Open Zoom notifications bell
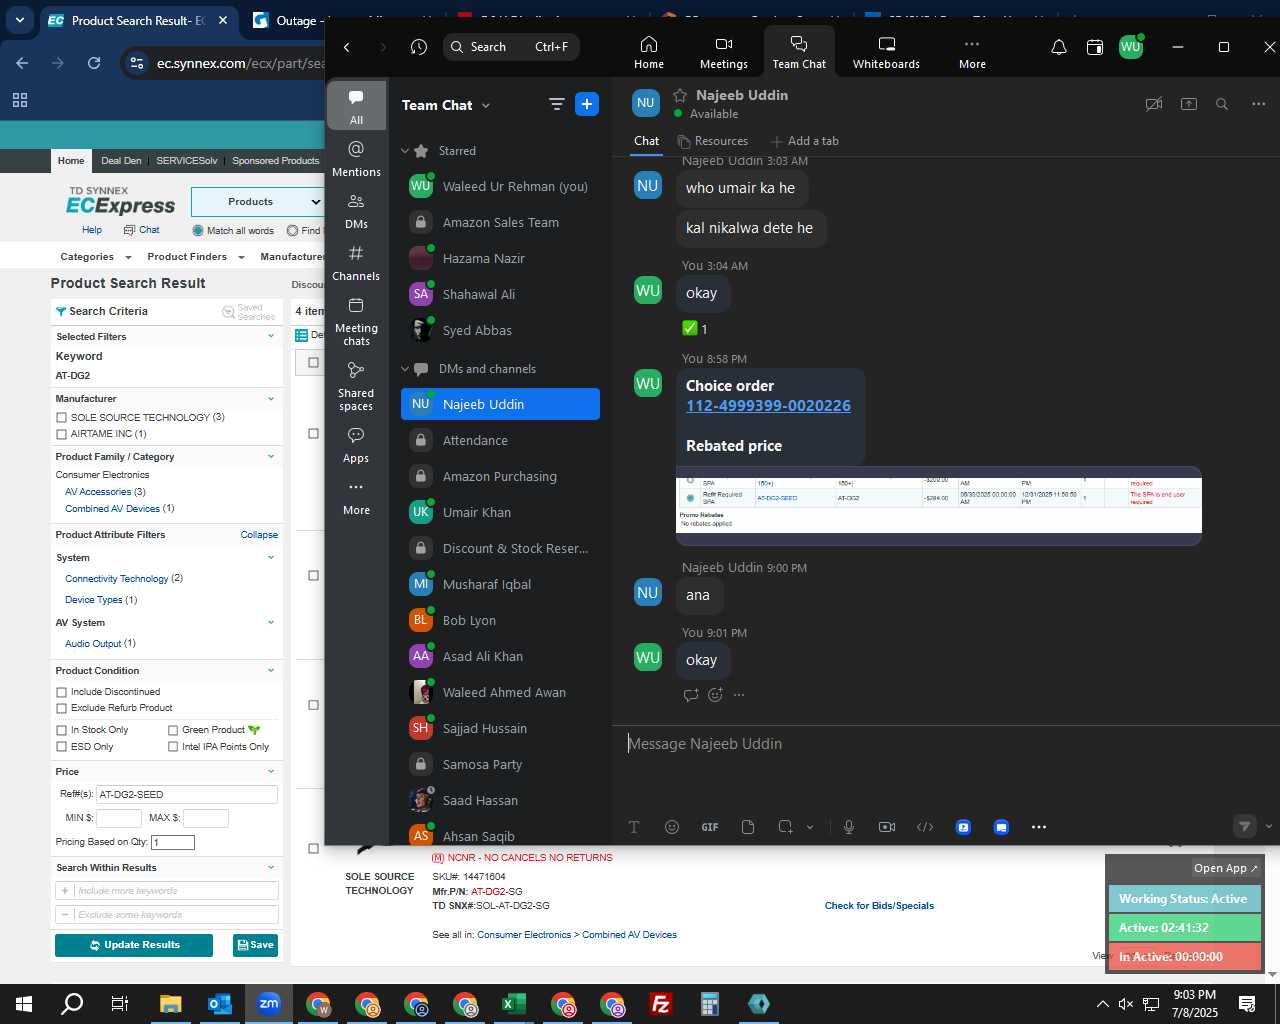 pos(1059,47)
